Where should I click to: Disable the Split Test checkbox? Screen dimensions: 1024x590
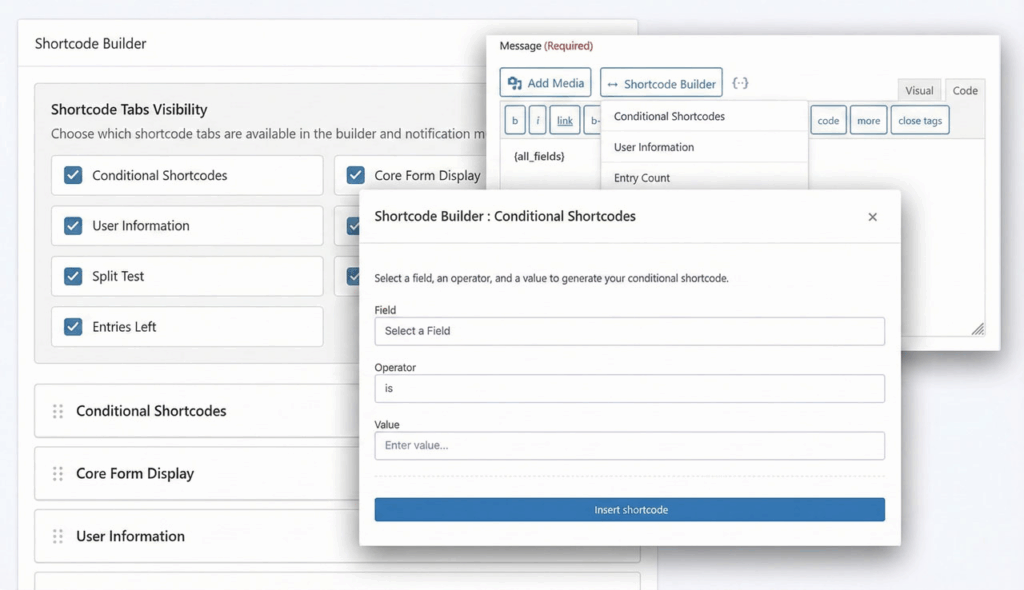tap(73, 276)
